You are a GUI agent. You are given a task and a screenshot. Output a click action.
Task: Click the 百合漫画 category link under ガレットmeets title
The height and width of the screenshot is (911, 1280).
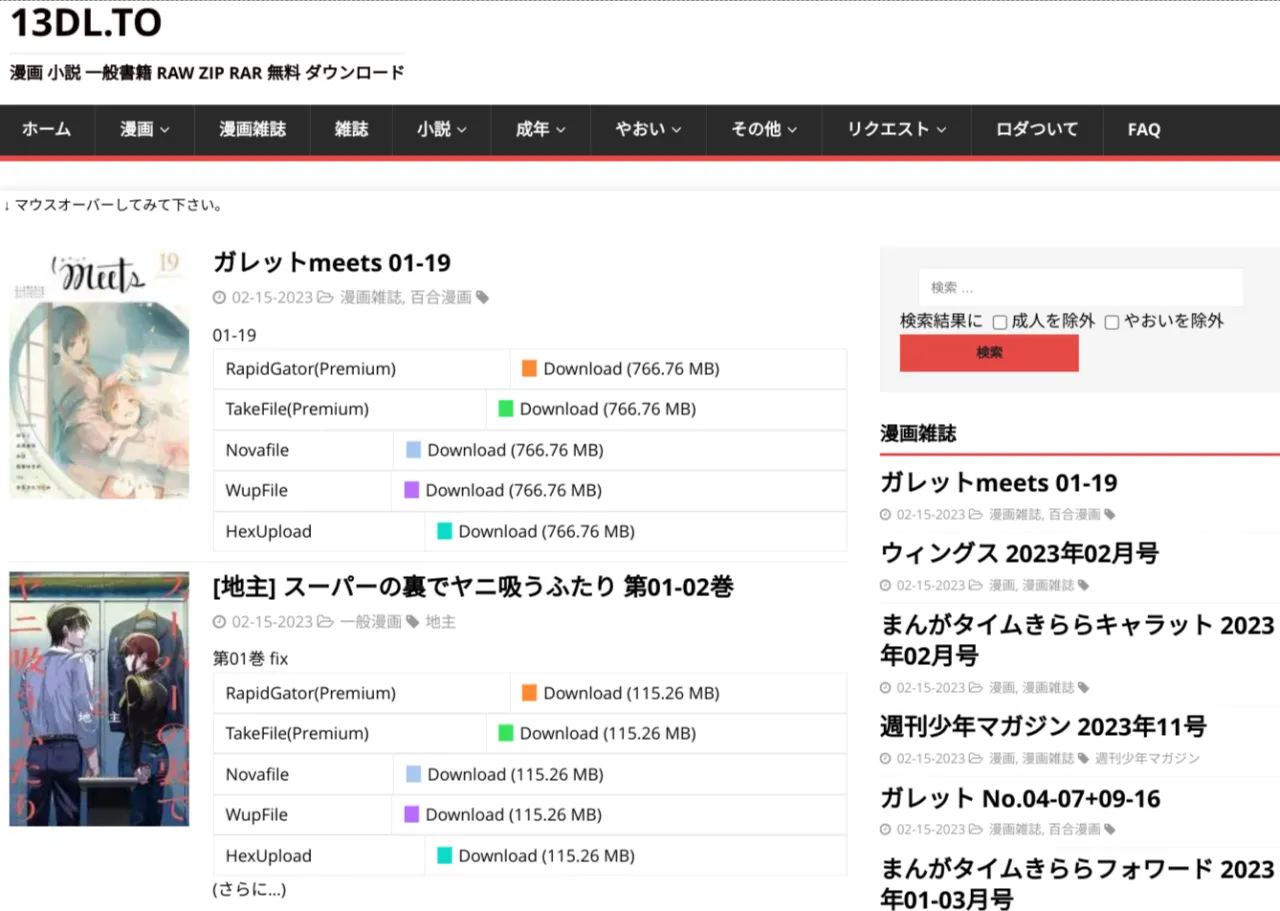(440, 297)
